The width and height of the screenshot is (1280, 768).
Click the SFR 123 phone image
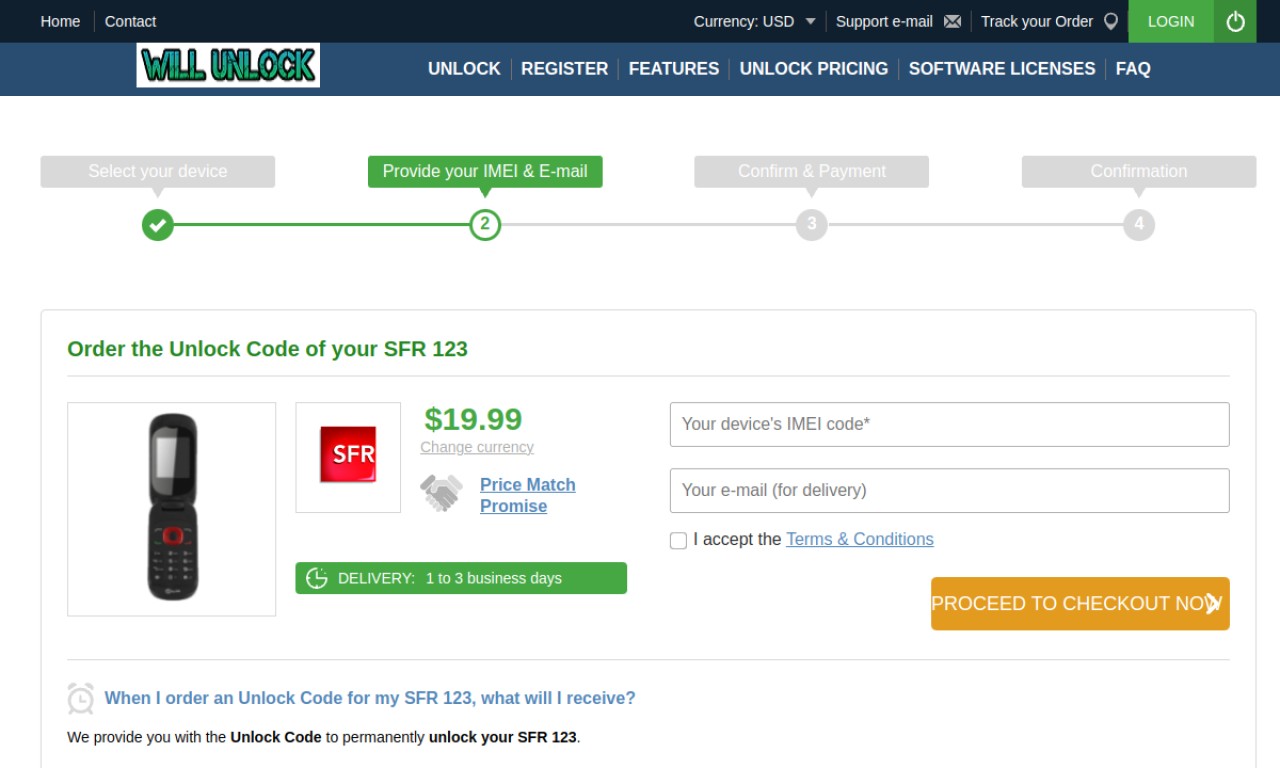172,509
